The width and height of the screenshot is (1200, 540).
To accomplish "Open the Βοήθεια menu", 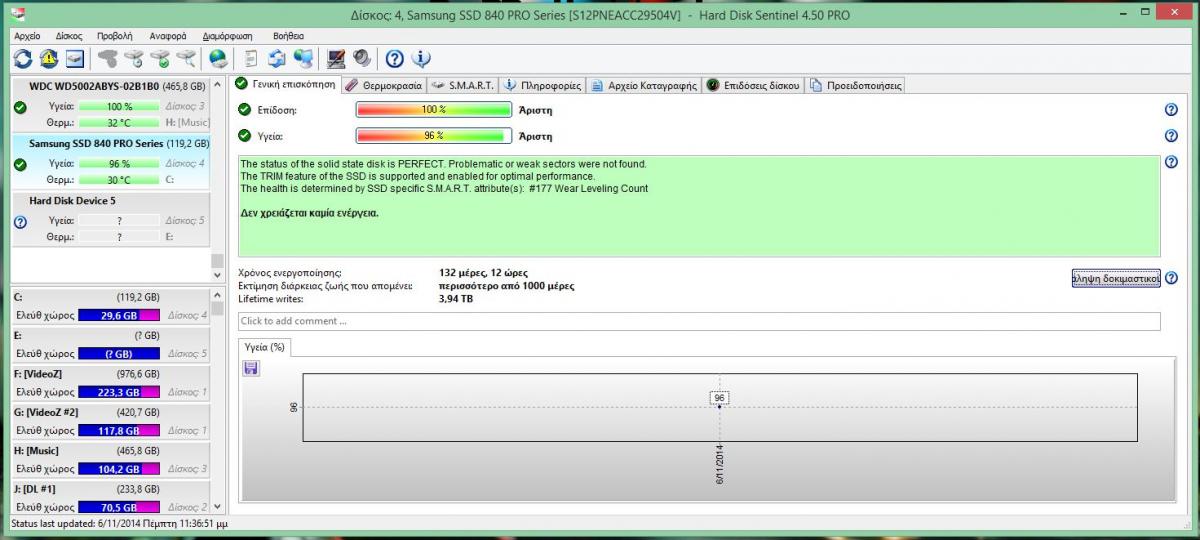I will [288, 35].
